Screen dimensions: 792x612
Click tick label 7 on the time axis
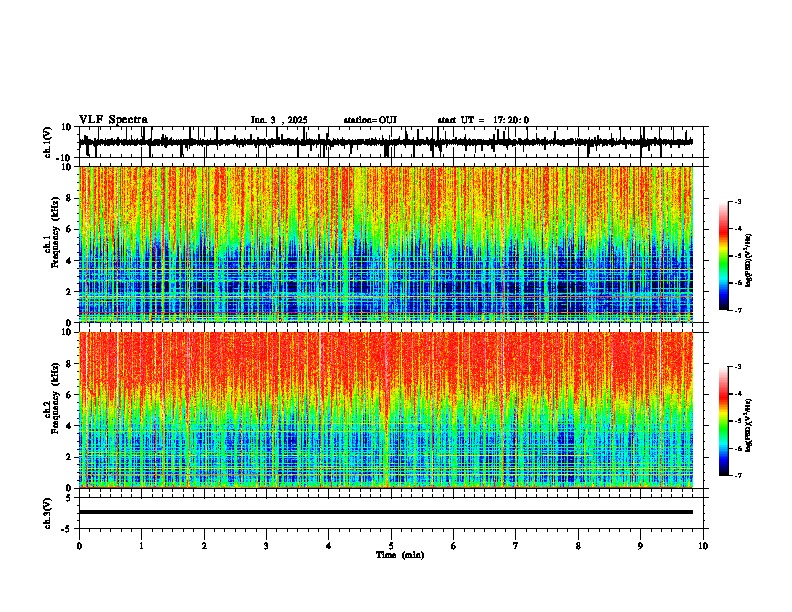516,546
